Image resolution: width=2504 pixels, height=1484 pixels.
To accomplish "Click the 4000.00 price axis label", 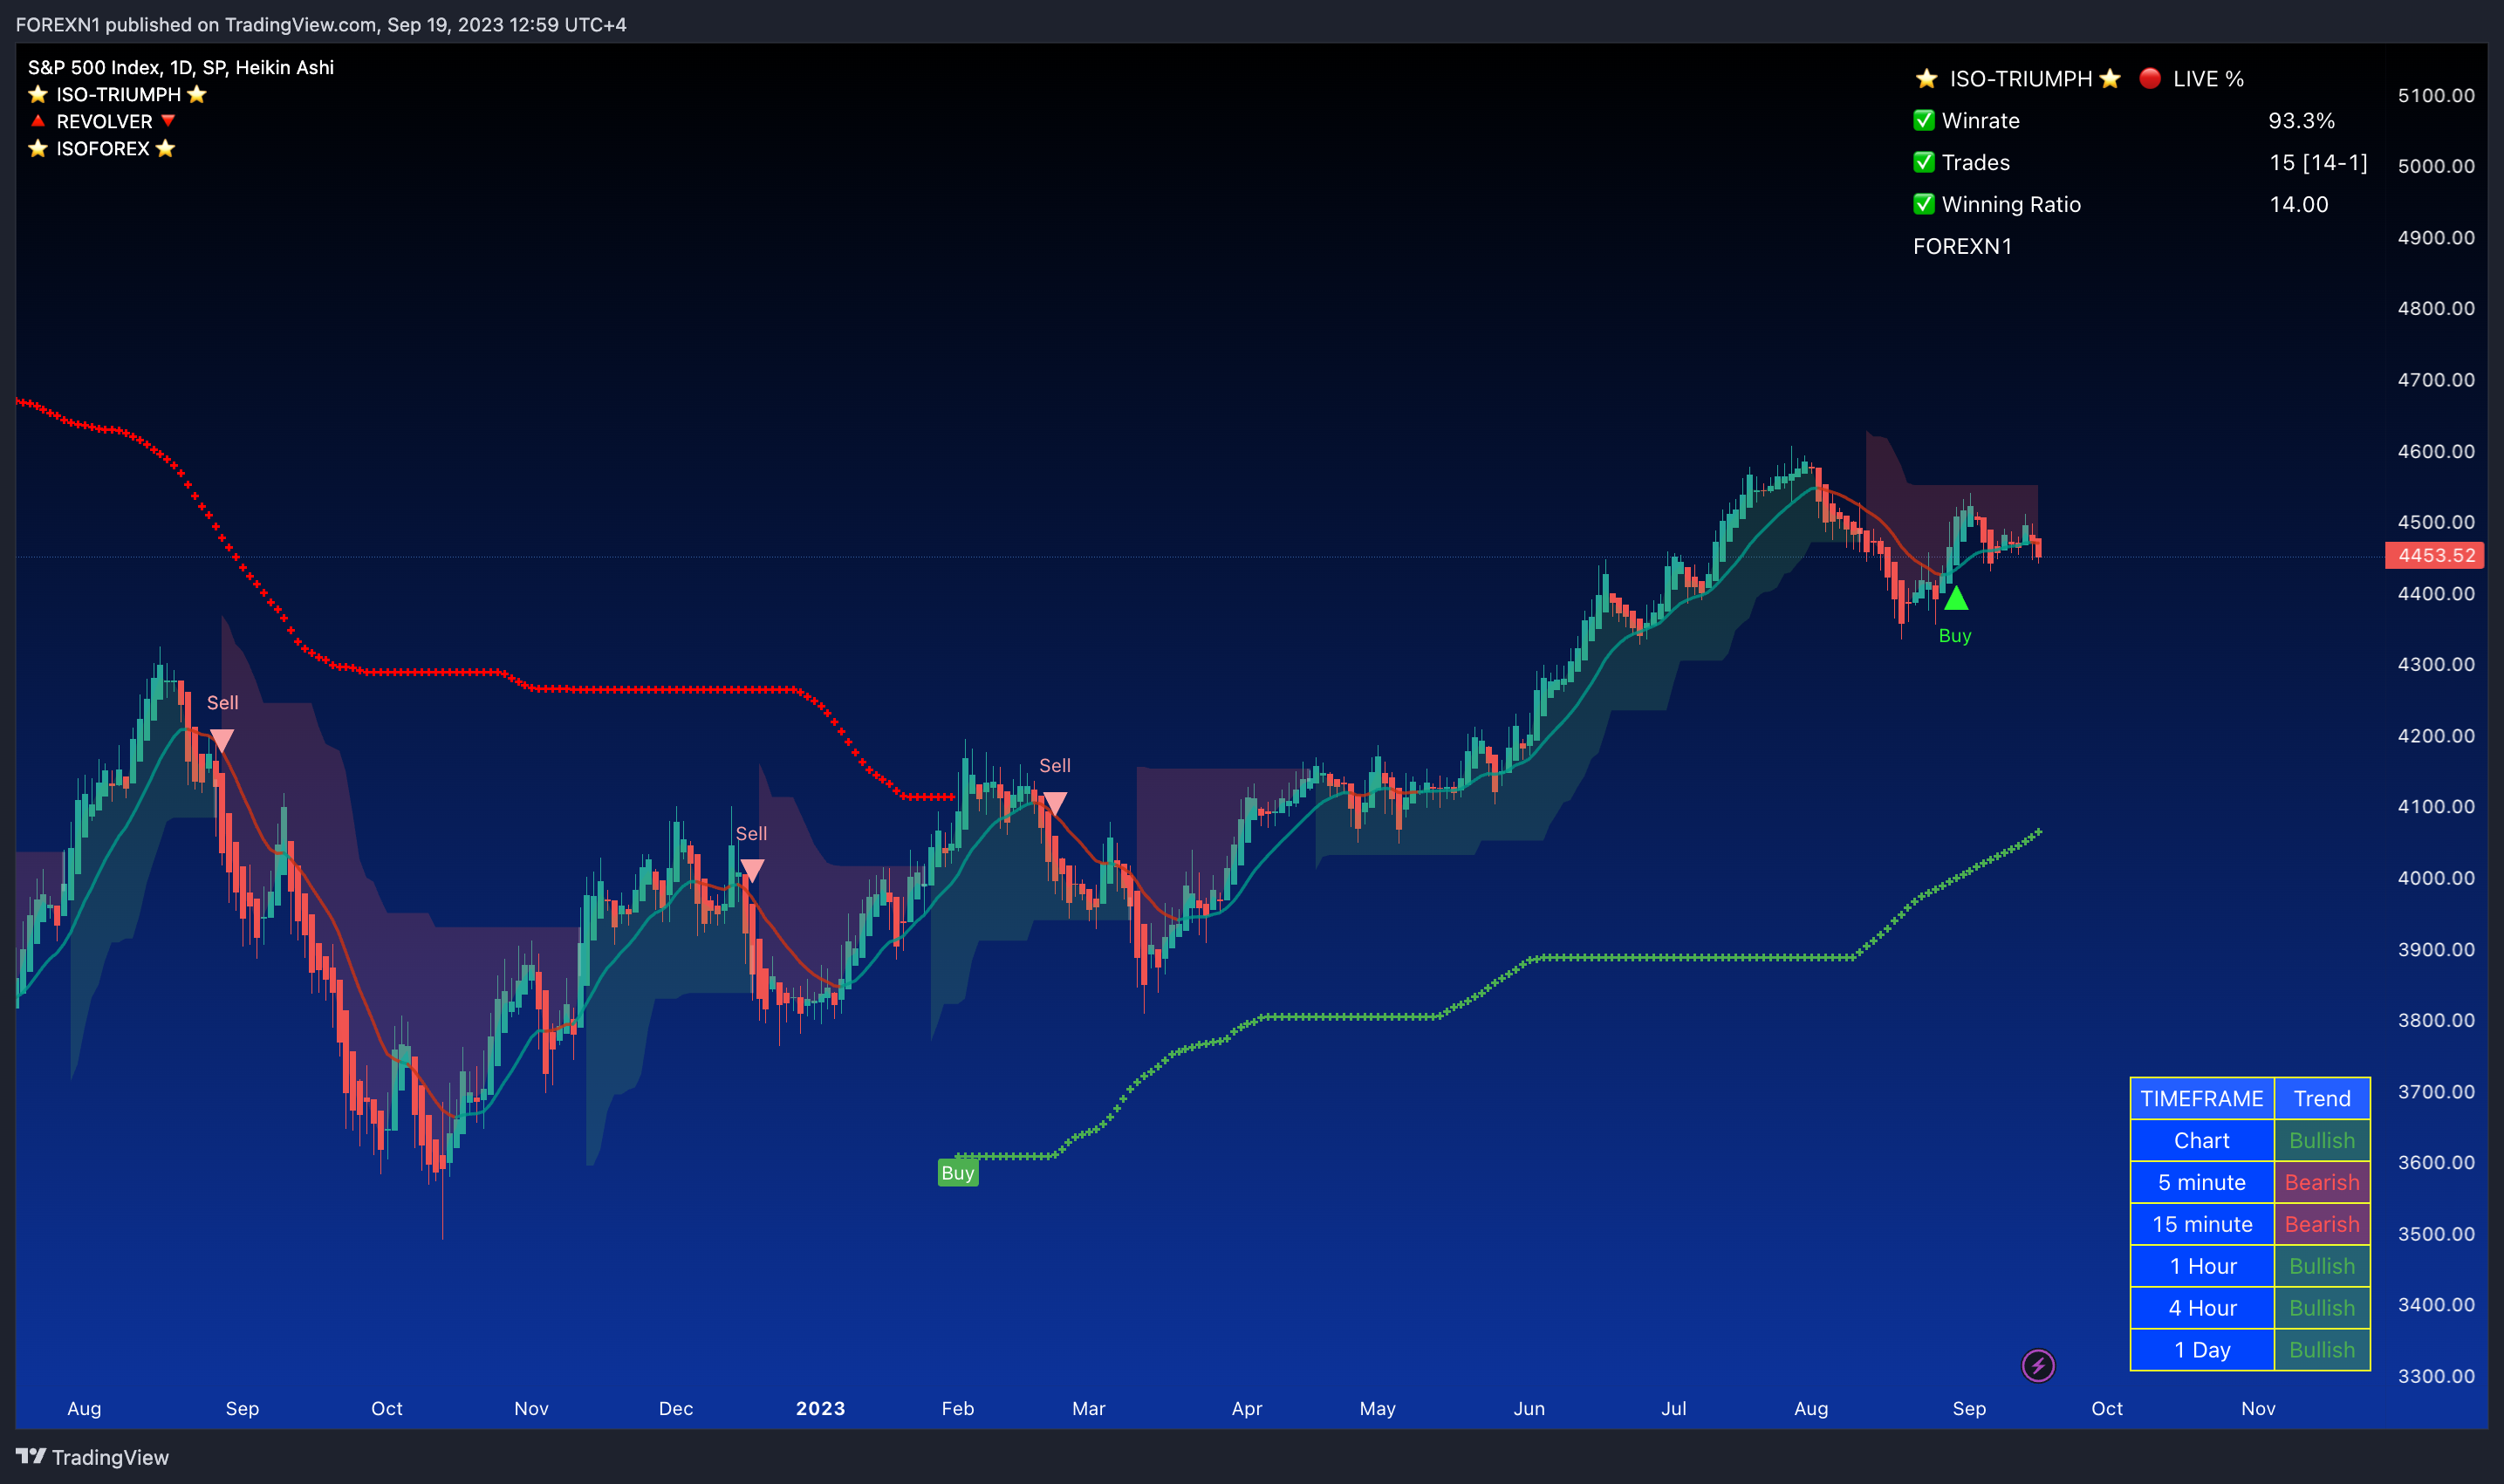I will [2436, 878].
